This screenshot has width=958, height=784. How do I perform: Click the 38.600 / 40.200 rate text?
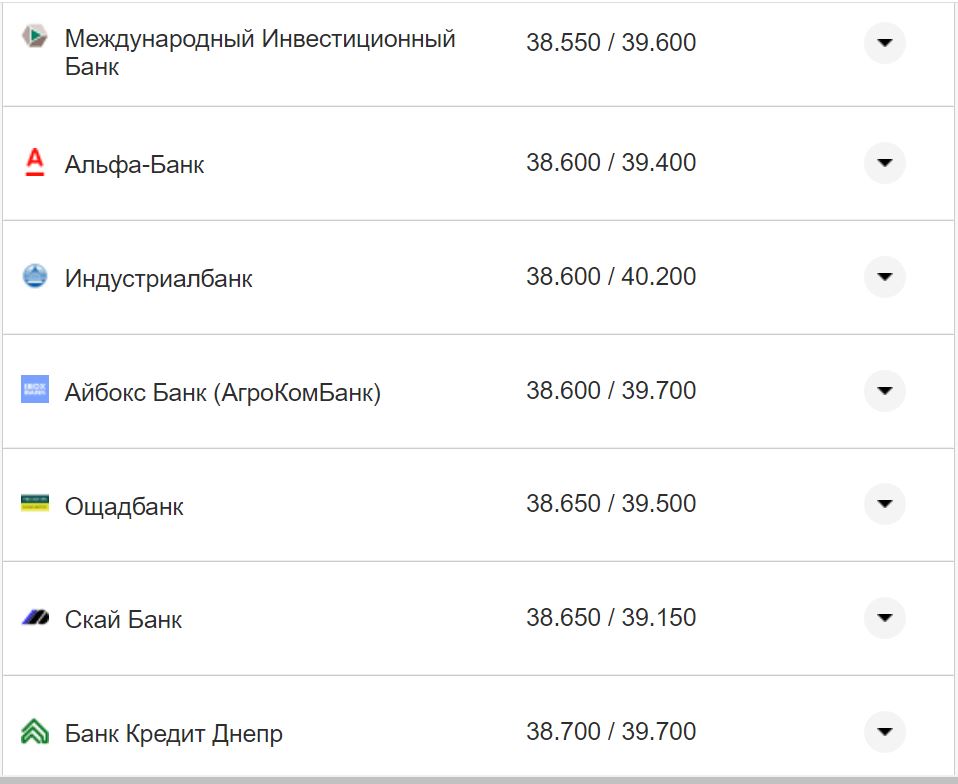(612, 277)
